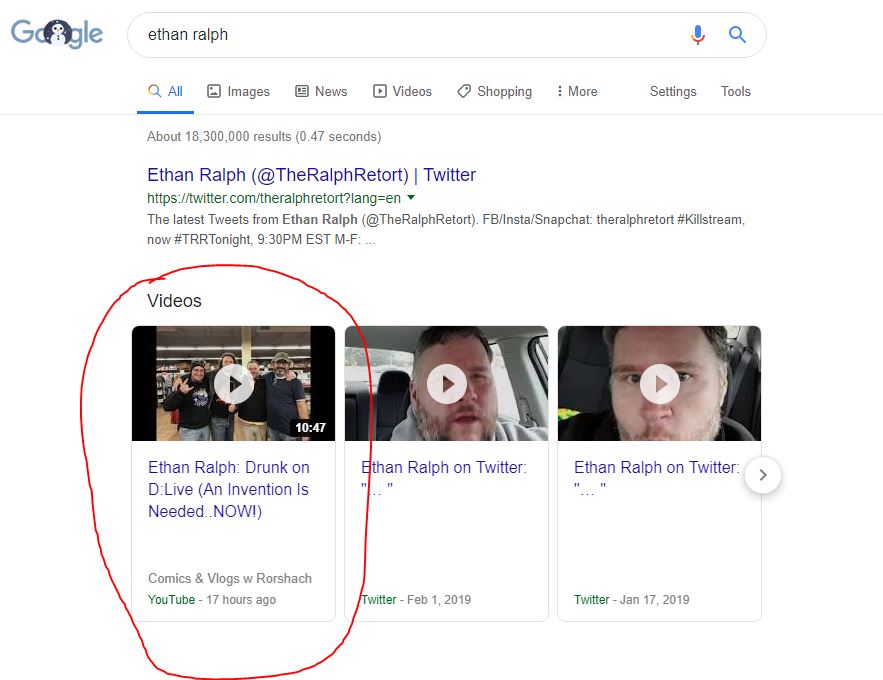Expand the green URL dropdown arrow
This screenshot has width=883, height=680.
tap(411, 198)
